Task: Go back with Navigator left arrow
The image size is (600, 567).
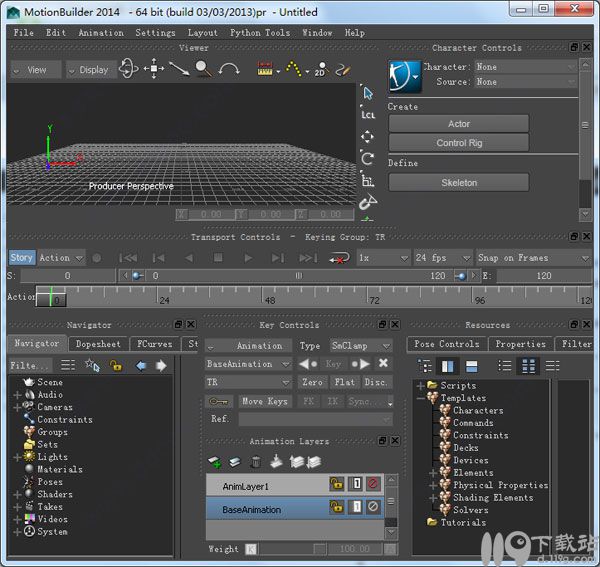Action: tap(141, 366)
